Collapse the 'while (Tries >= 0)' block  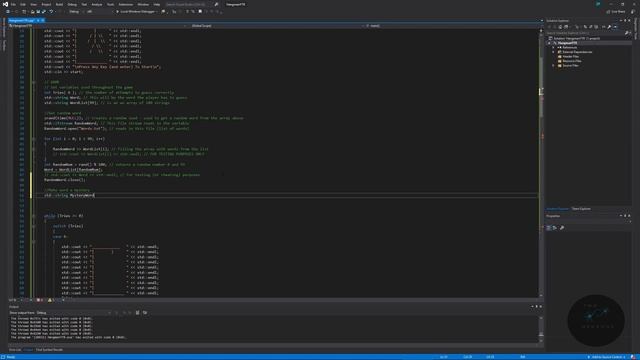[34, 216]
